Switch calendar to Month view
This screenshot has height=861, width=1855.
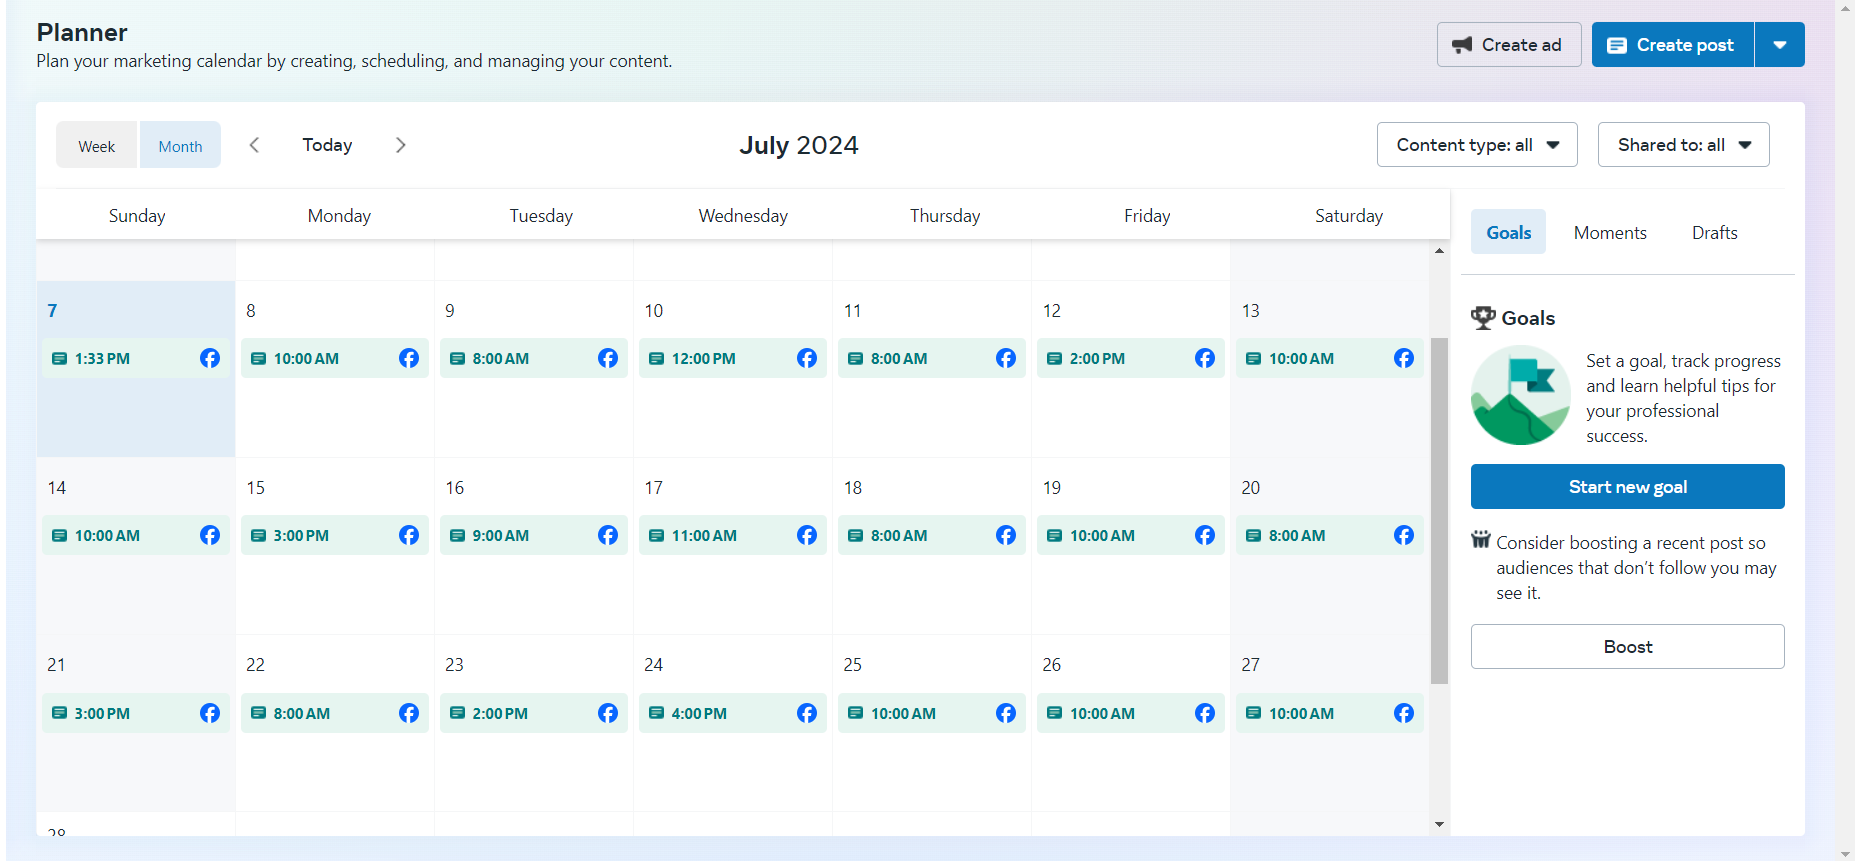point(180,146)
